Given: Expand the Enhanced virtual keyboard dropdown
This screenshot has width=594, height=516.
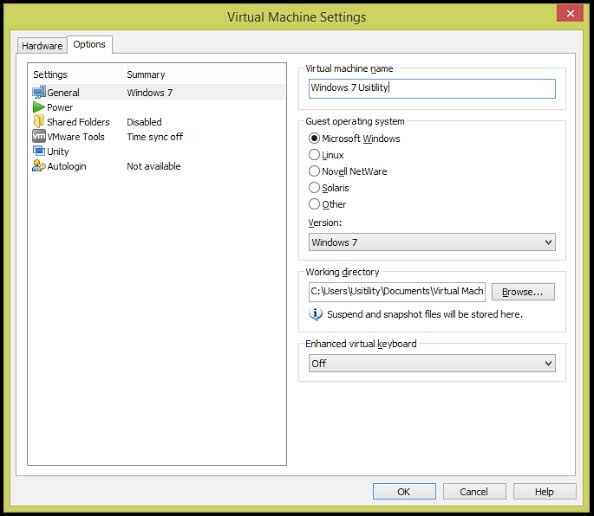Looking at the screenshot, I should [432, 363].
